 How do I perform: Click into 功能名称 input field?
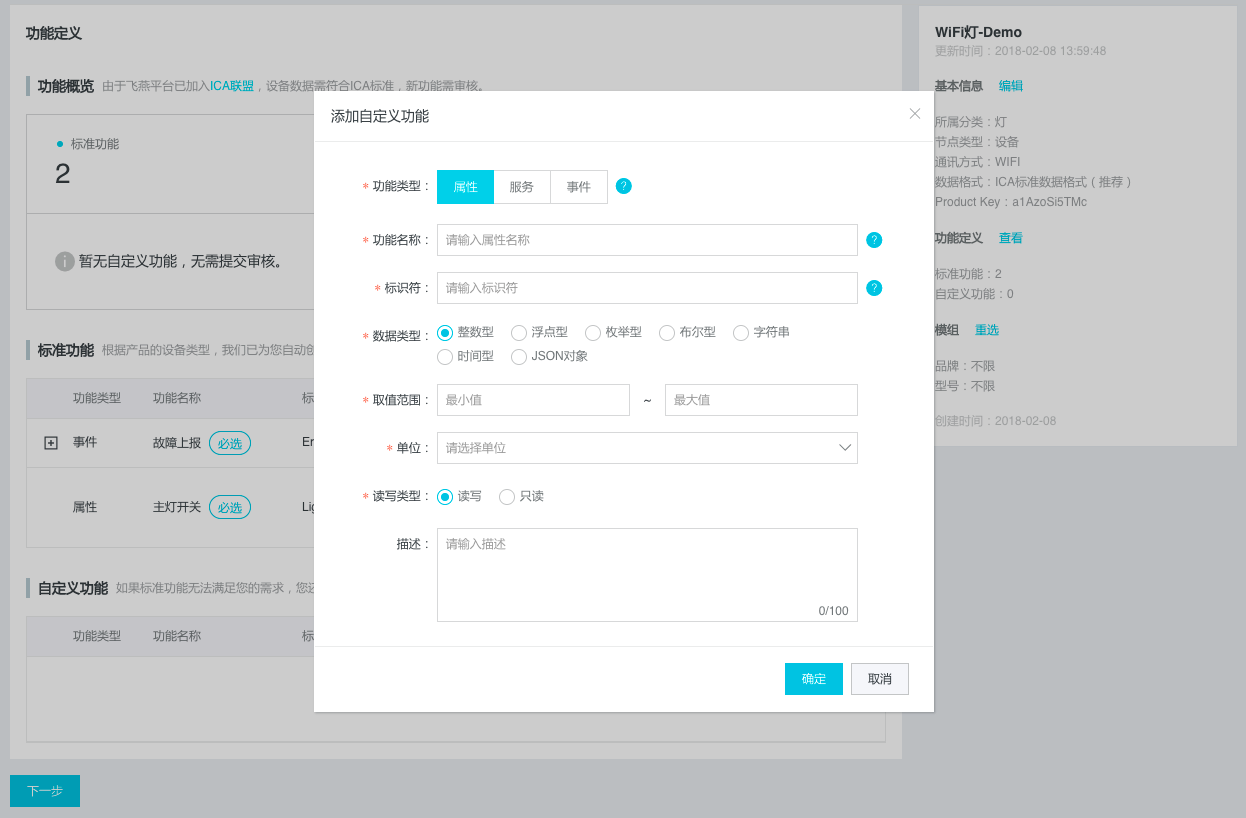646,240
